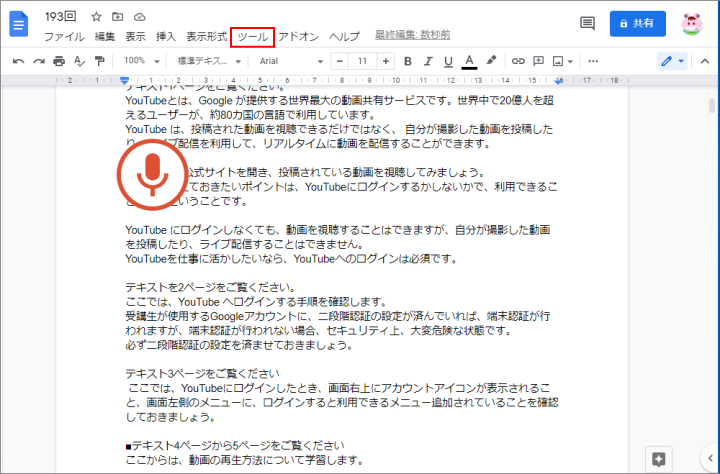
Task: Open the 編集 menu
Action: pos(105,36)
